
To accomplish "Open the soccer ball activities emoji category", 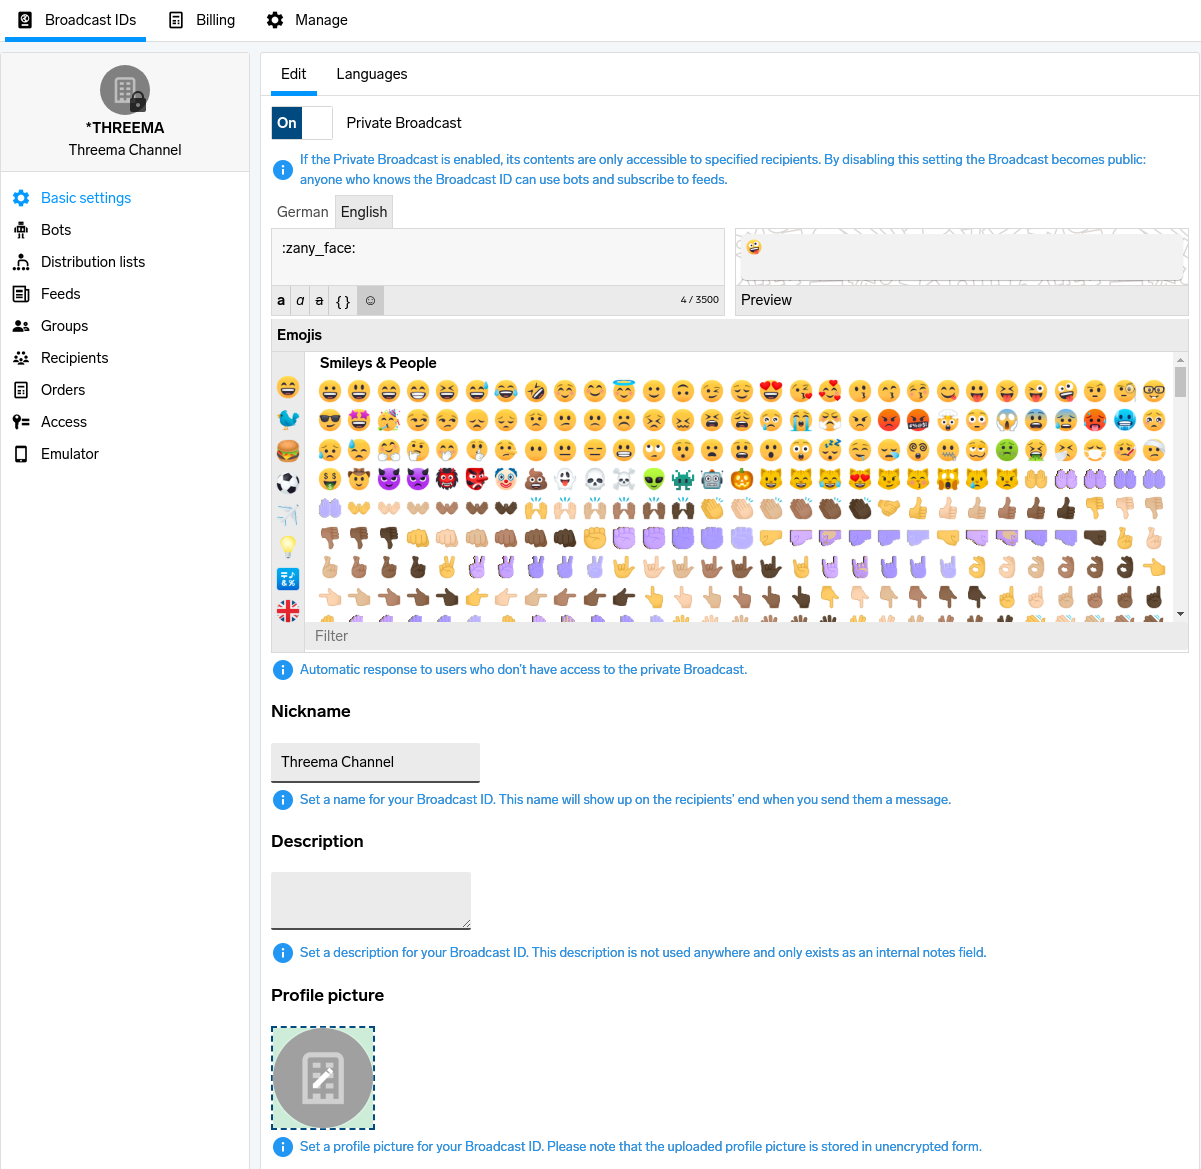I will click(x=288, y=483).
